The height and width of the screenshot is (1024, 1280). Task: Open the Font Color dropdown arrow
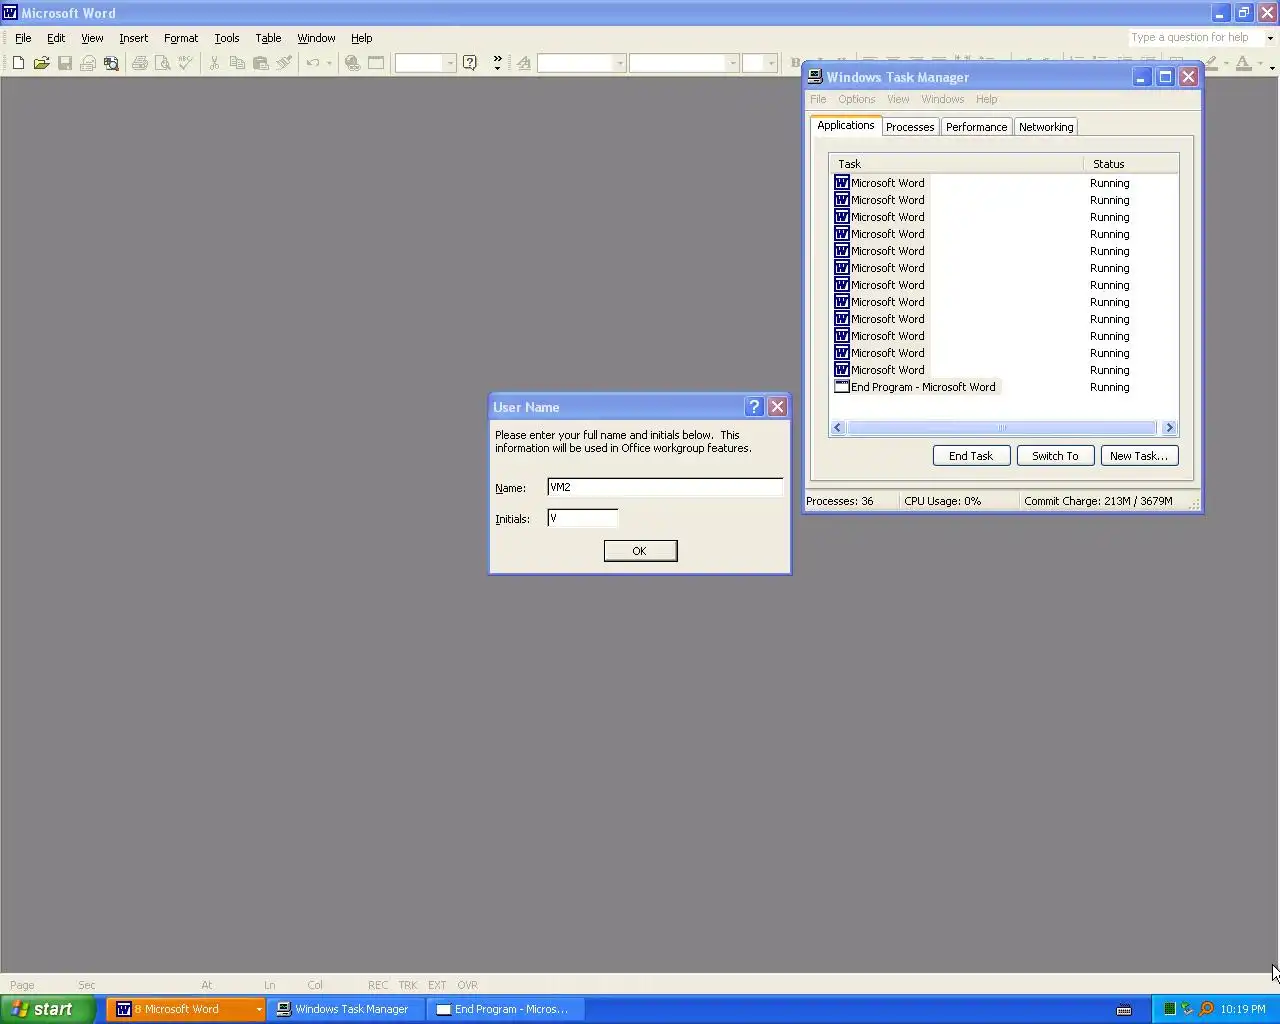tap(1258, 63)
